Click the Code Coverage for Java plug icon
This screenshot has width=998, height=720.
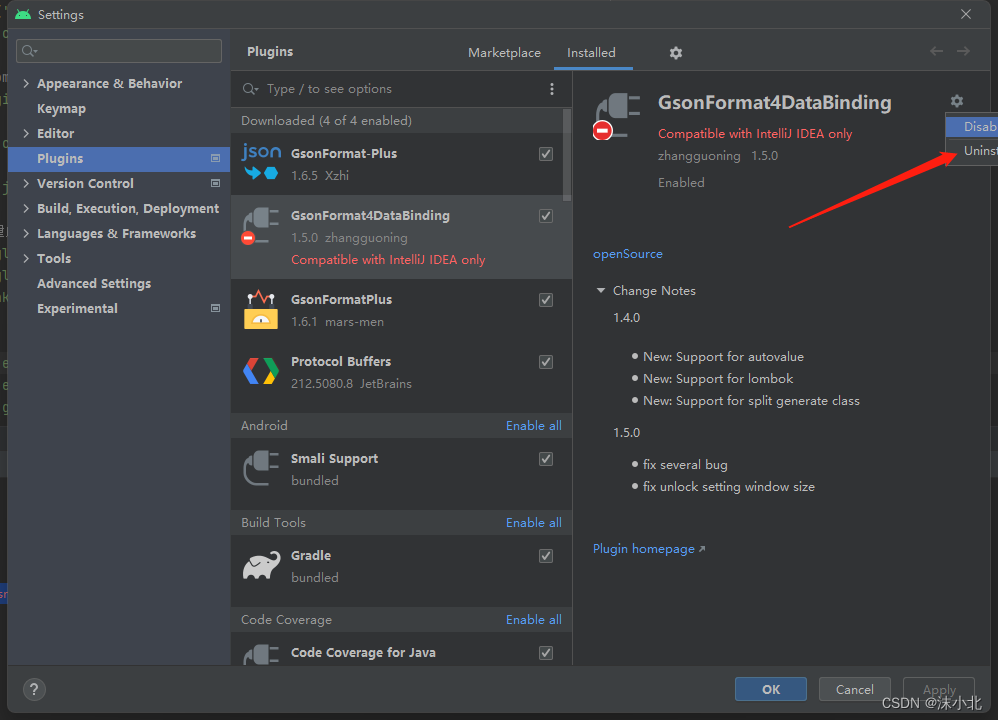[261, 655]
